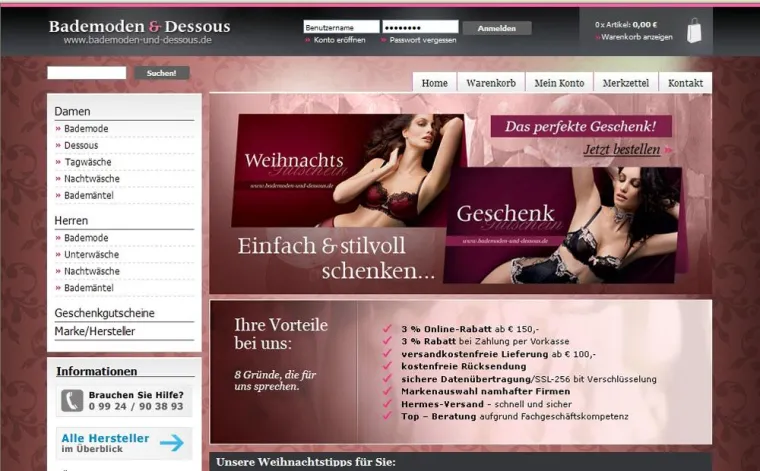Open the Tagwäsche category

tap(88, 162)
